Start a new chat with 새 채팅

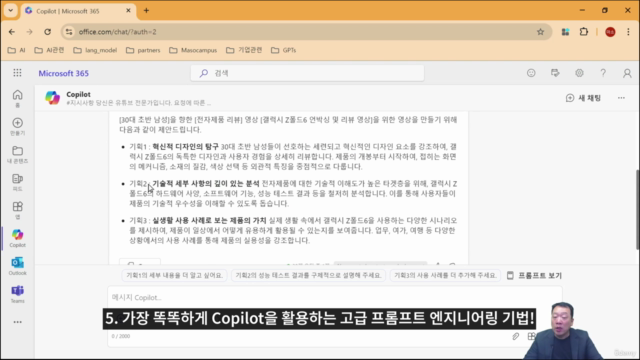583,98
